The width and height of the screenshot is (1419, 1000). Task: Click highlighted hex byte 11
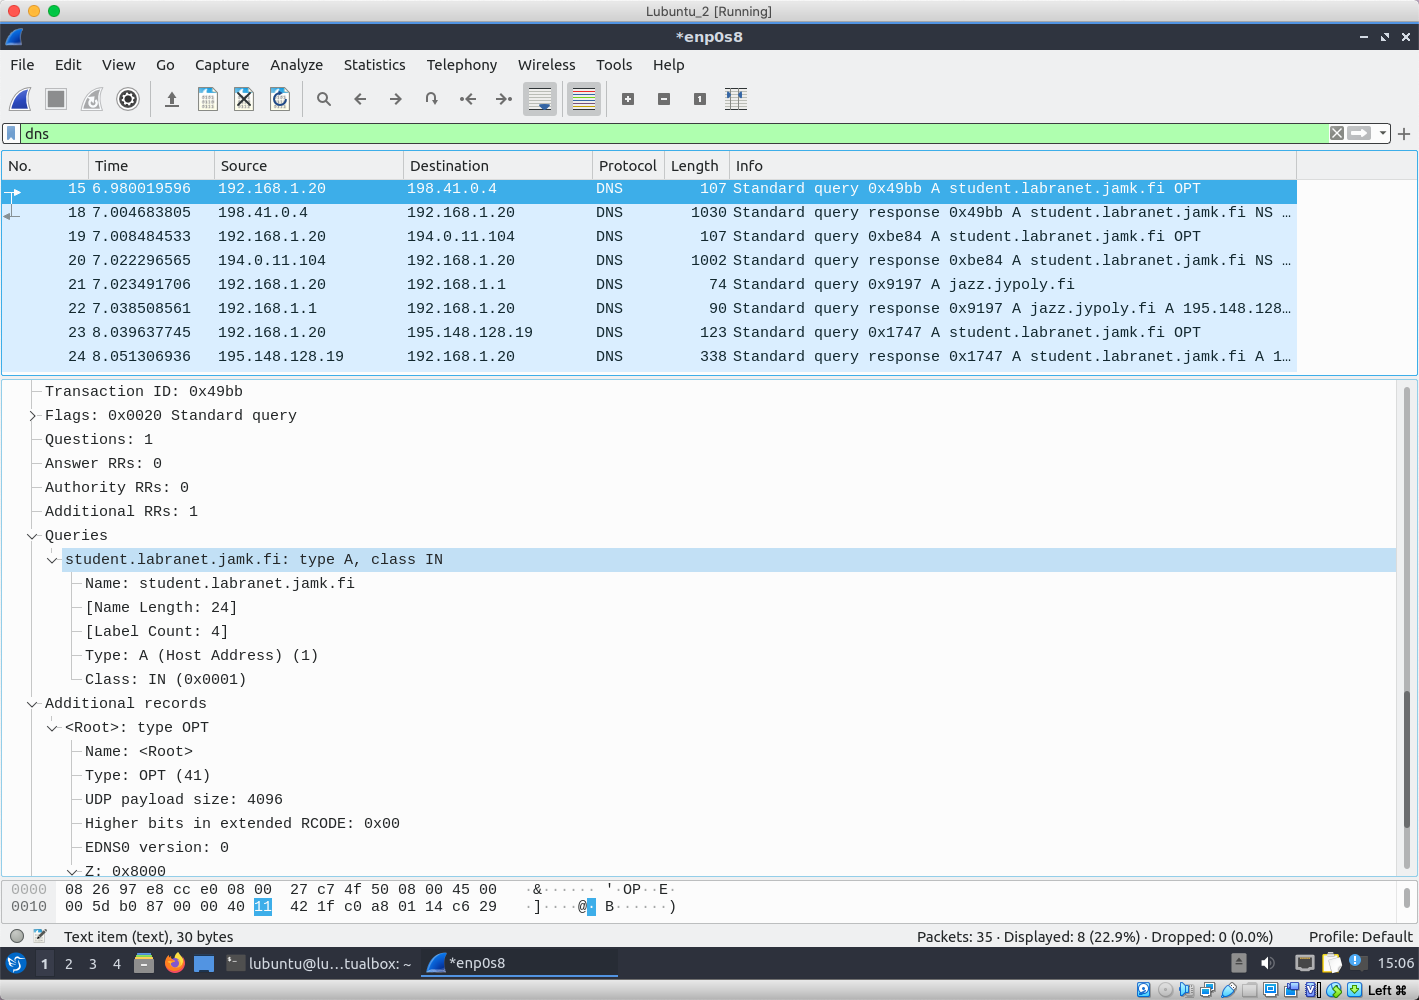(x=263, y=907)
